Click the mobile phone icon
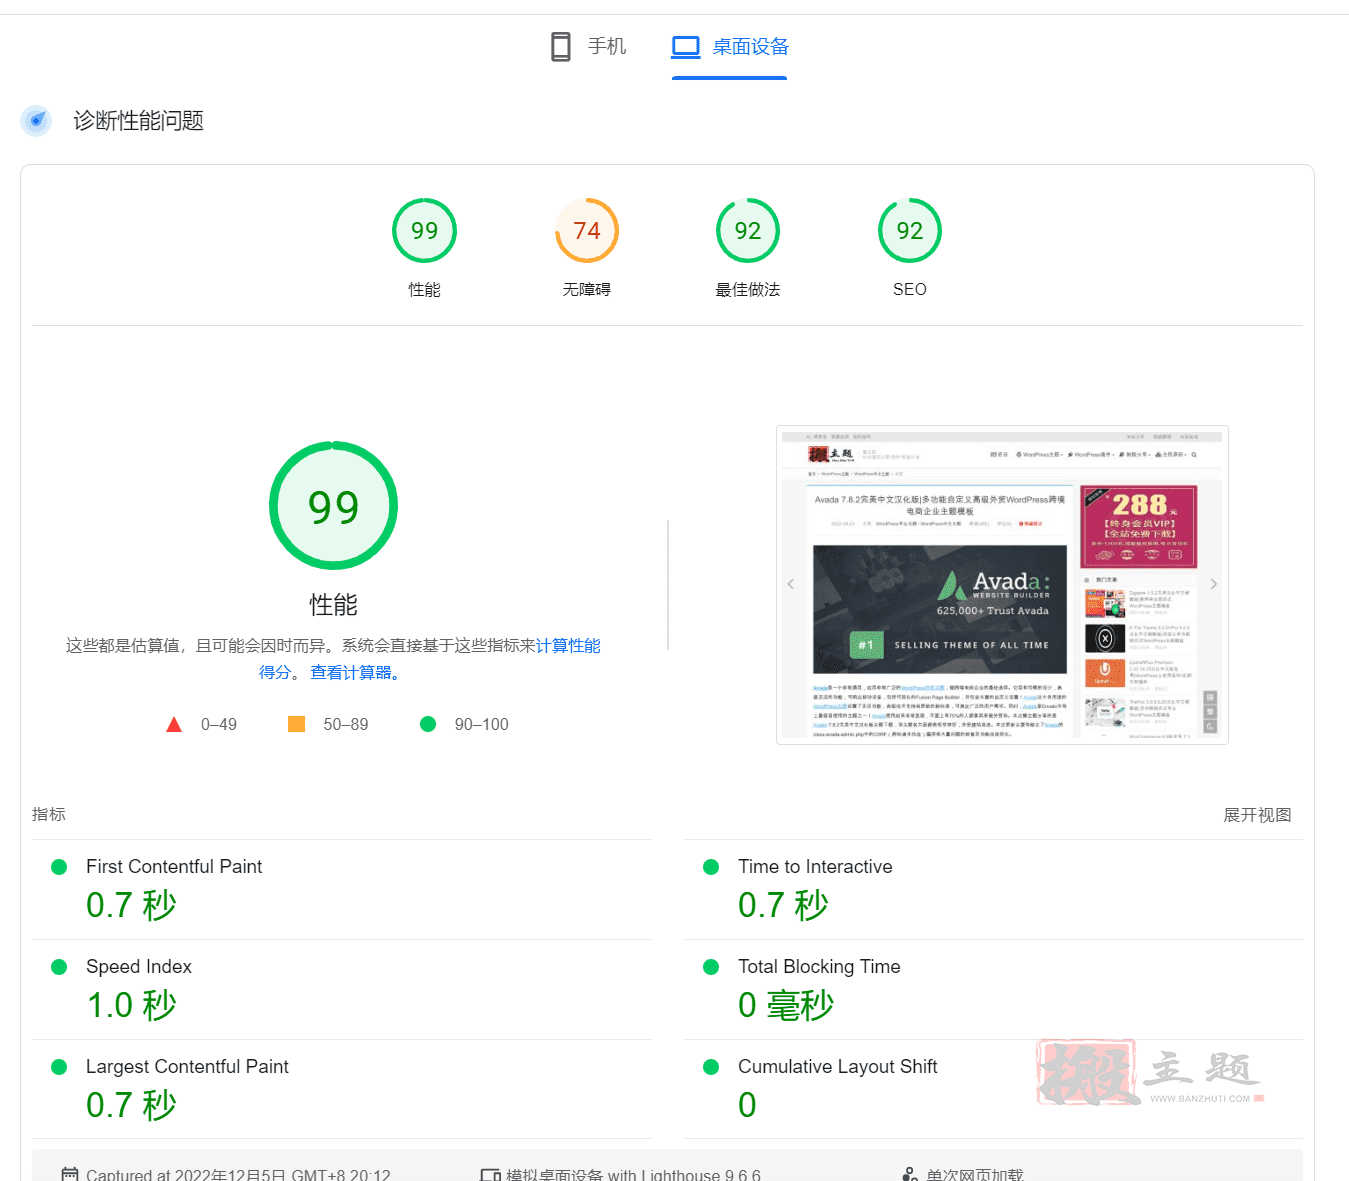Viewport: 1349px width, 1181px height. click(561, 47)
